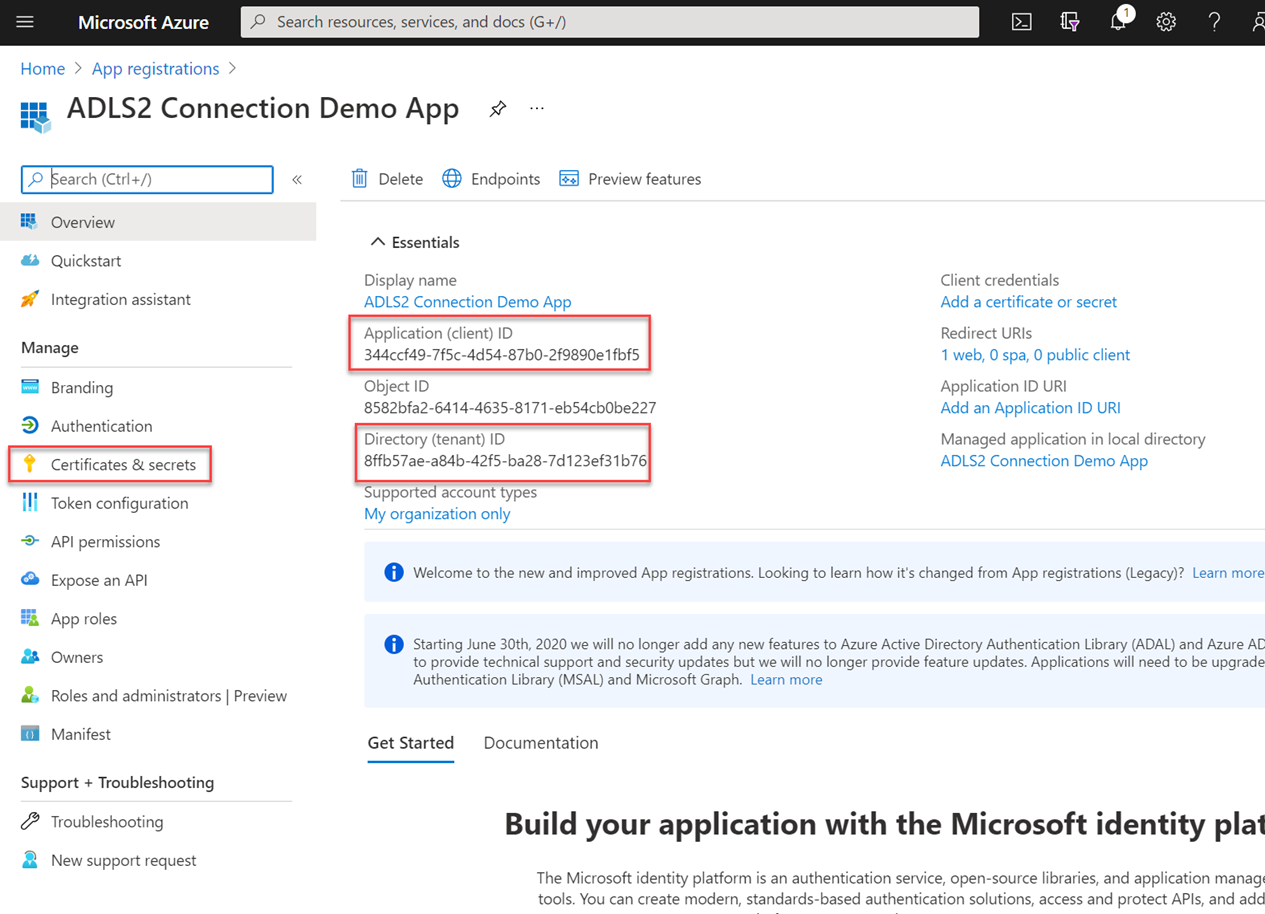Viewport: 1265px width, 914px height.
Task: Collapse the left navigation menu chevron
Action: [x=297, y=179]
